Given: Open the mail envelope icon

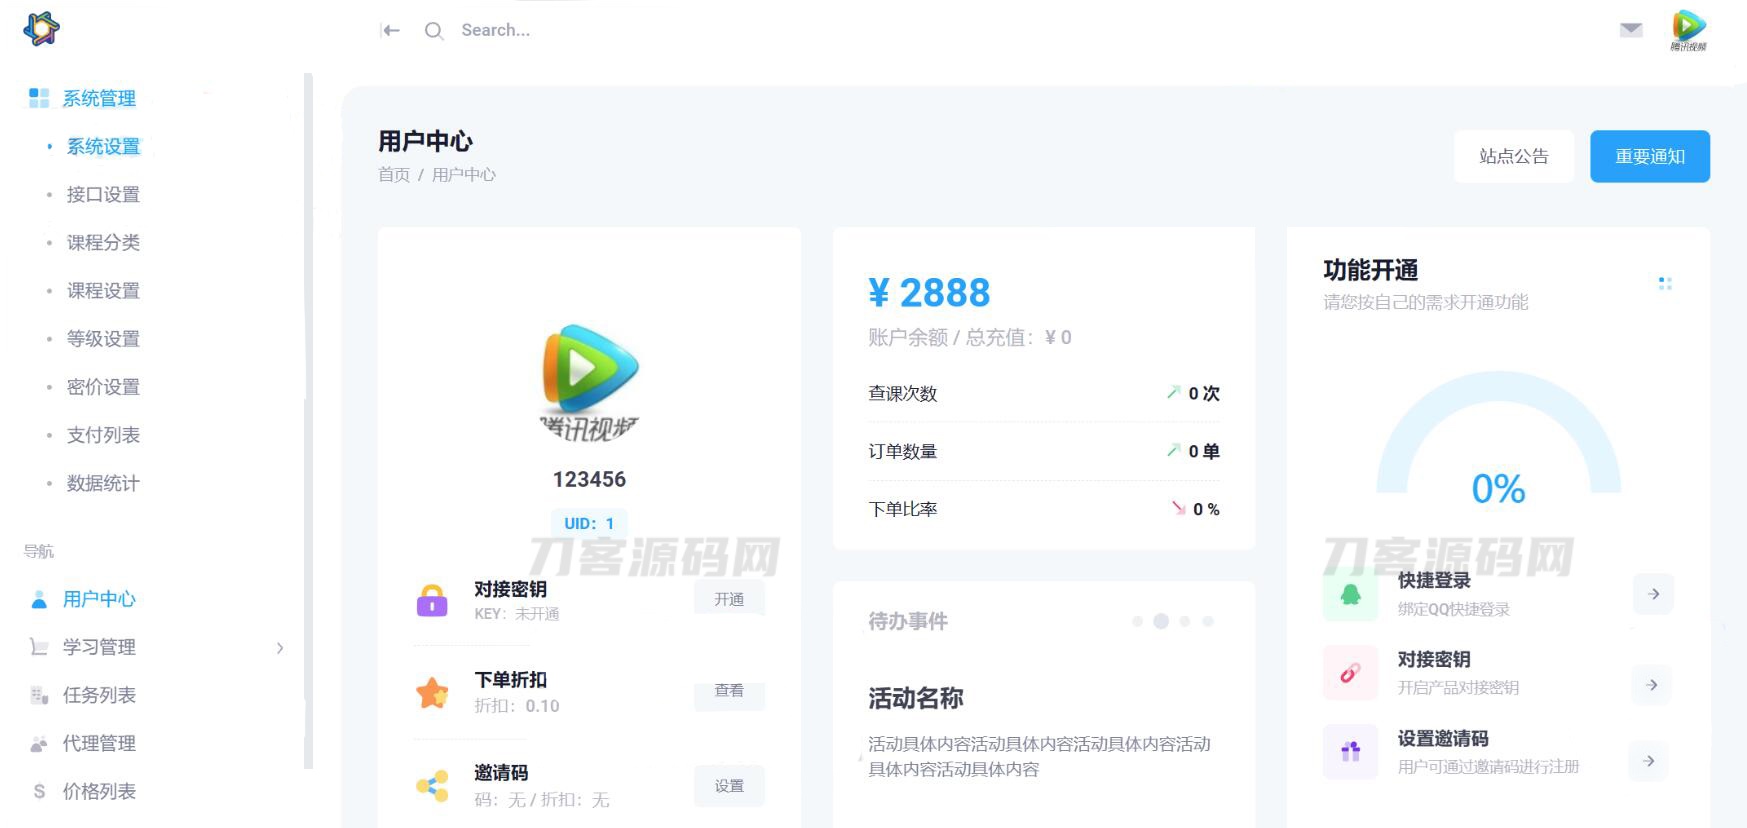Looking at the screenshot, I should click(x=1630, y=30).
